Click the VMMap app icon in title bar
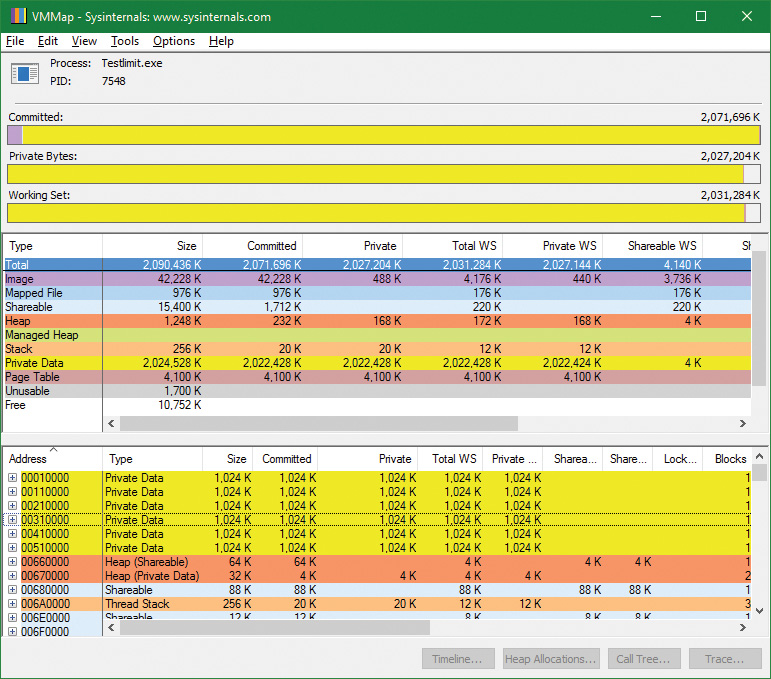This screenshot has width=771, height=679. pos(18,17)
